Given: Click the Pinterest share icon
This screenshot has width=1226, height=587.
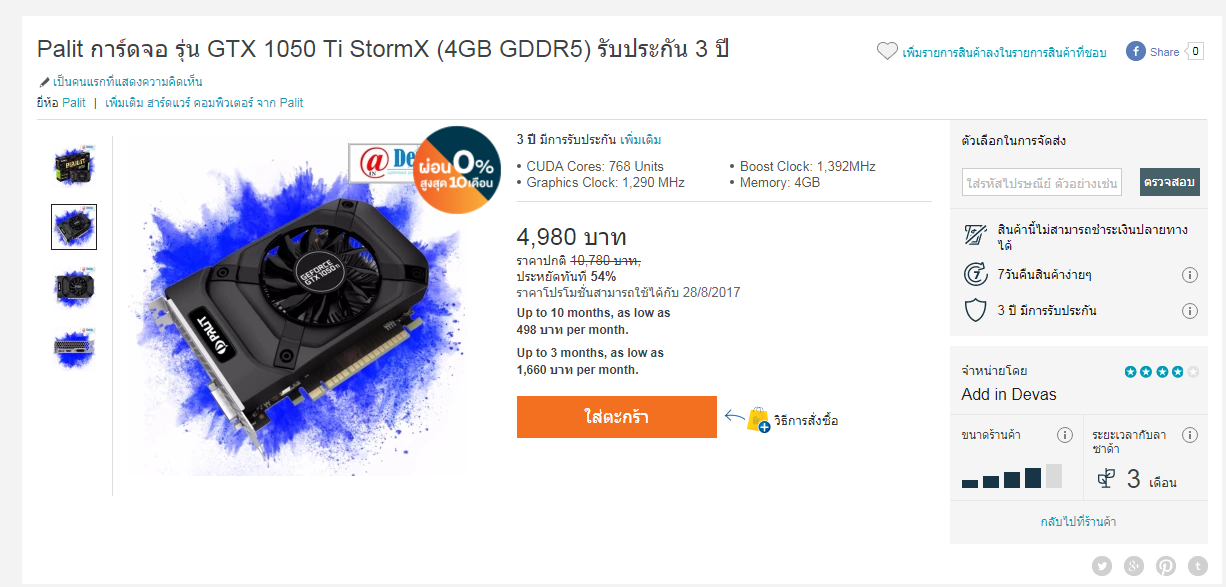Looking at the screenshot, I should tap(1166, 566).
